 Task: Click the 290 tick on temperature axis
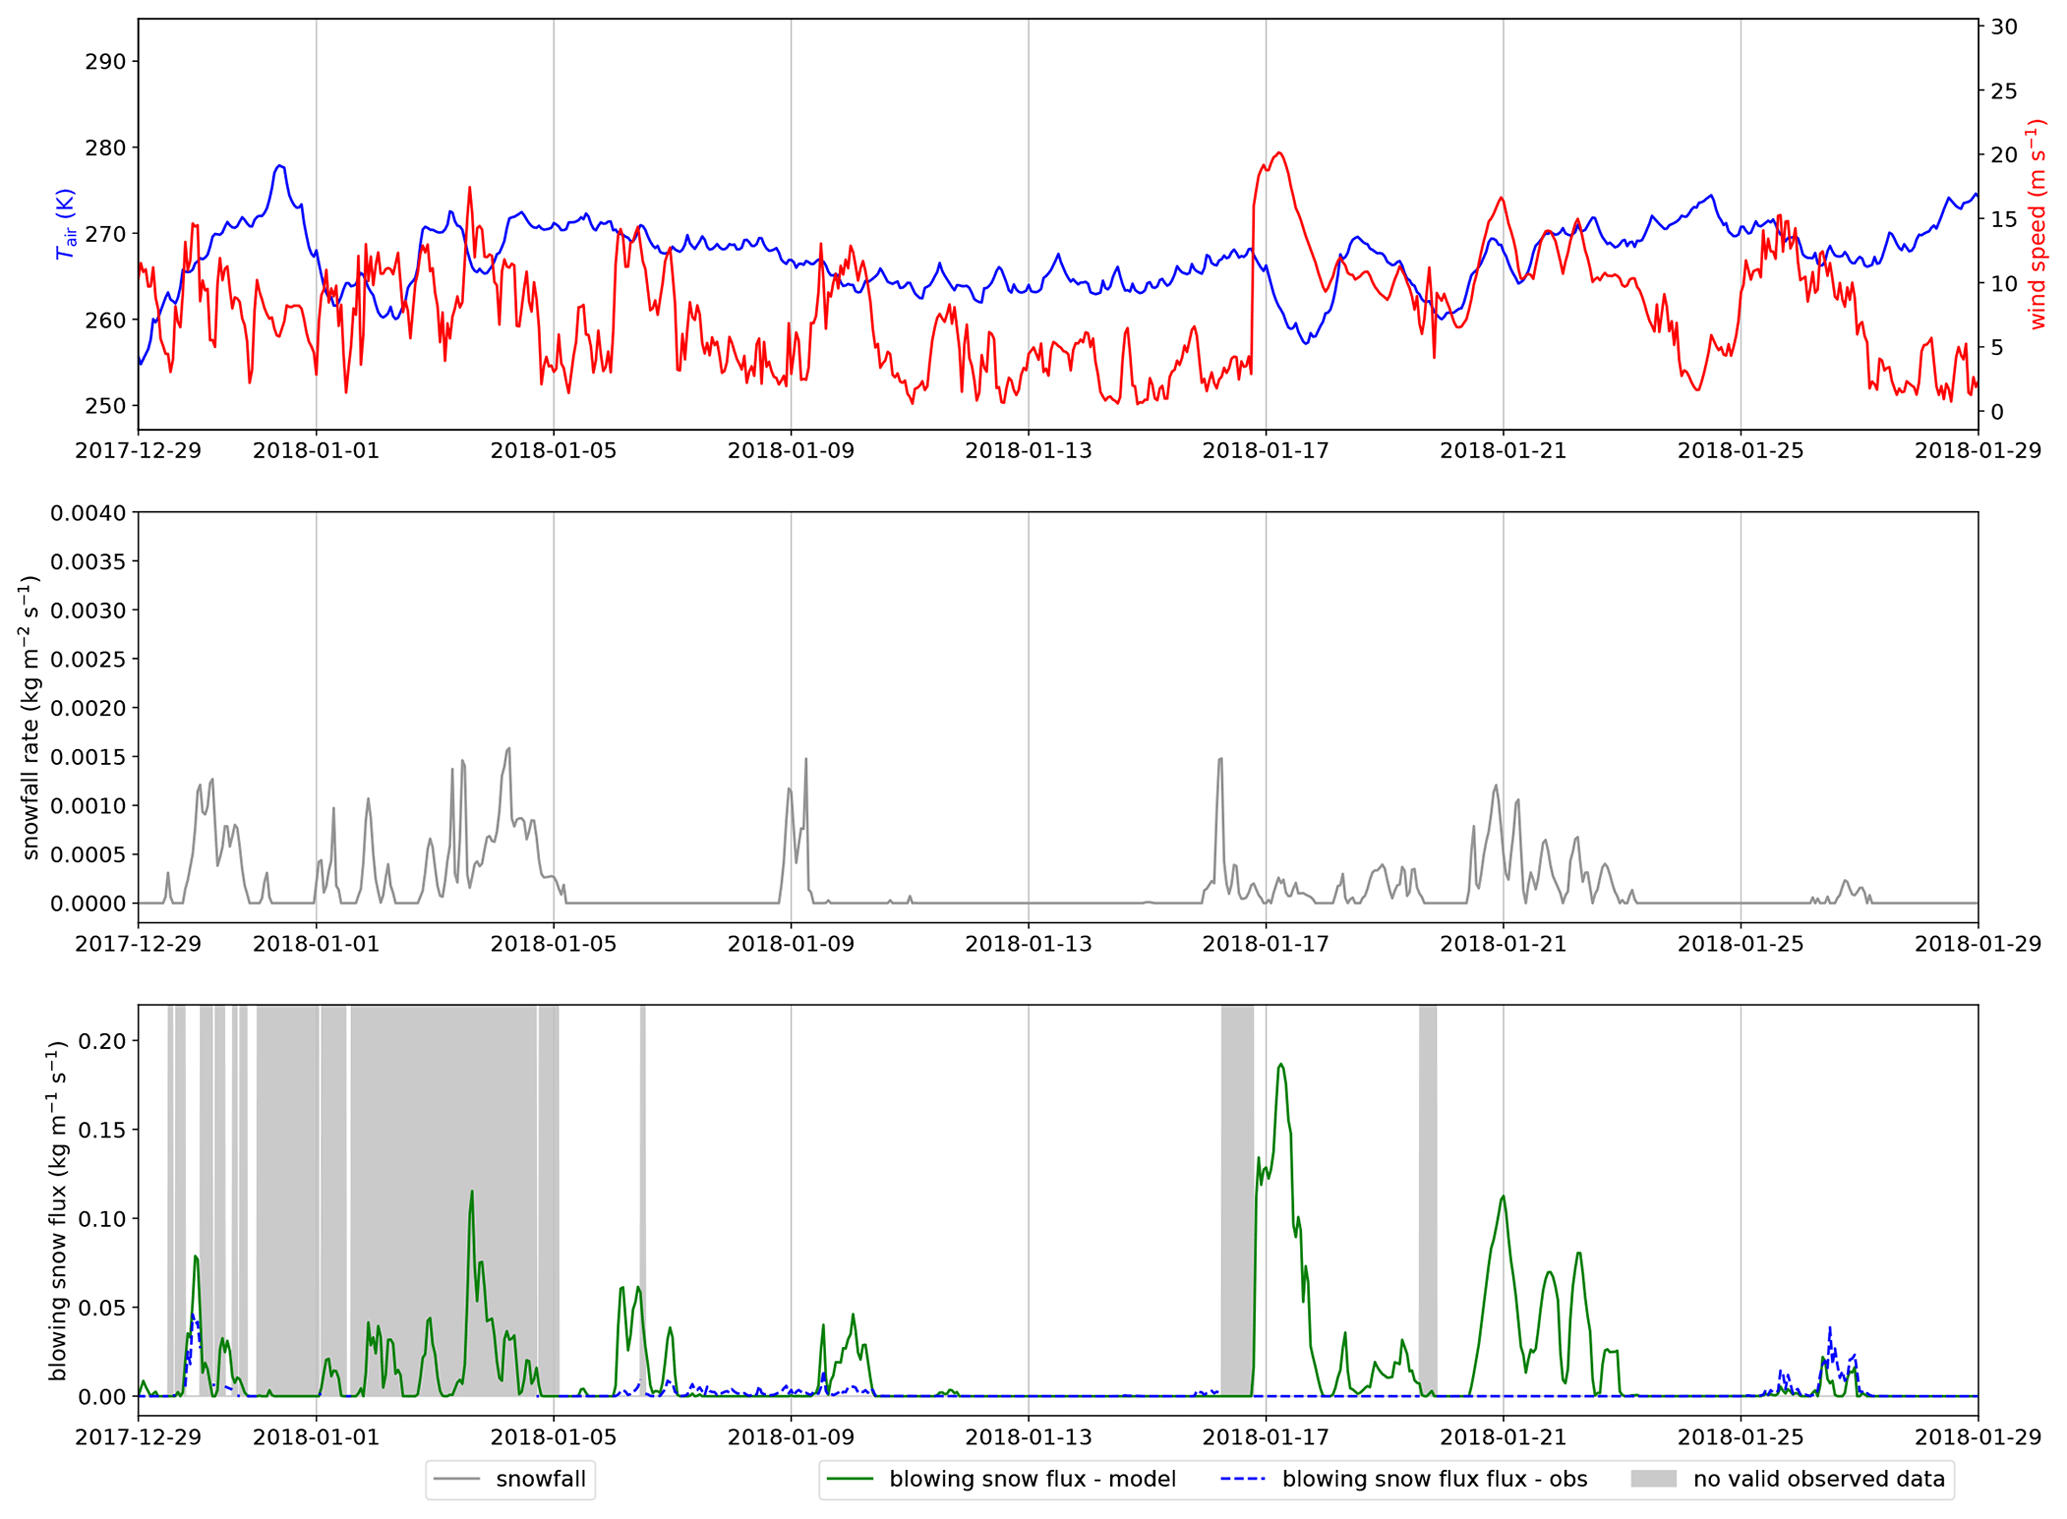point(106,62)
